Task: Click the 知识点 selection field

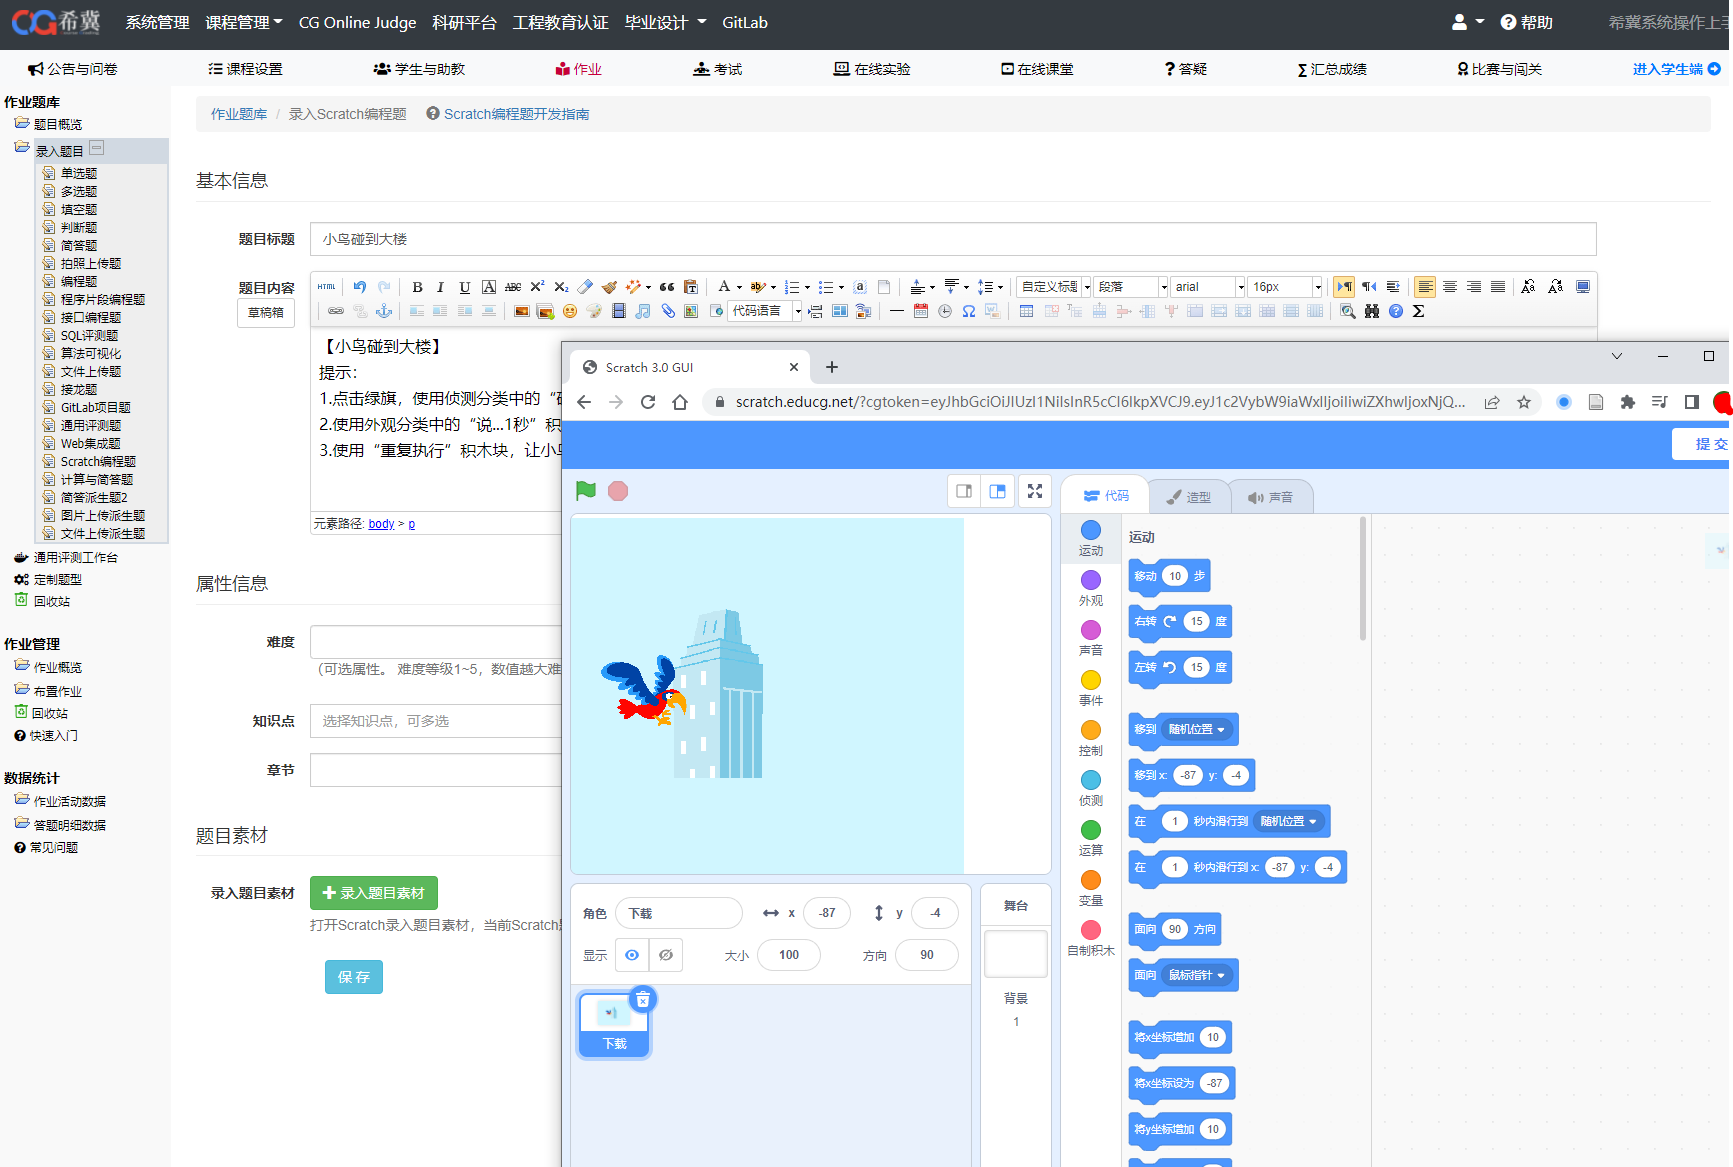Action: (x=436, y=721)
